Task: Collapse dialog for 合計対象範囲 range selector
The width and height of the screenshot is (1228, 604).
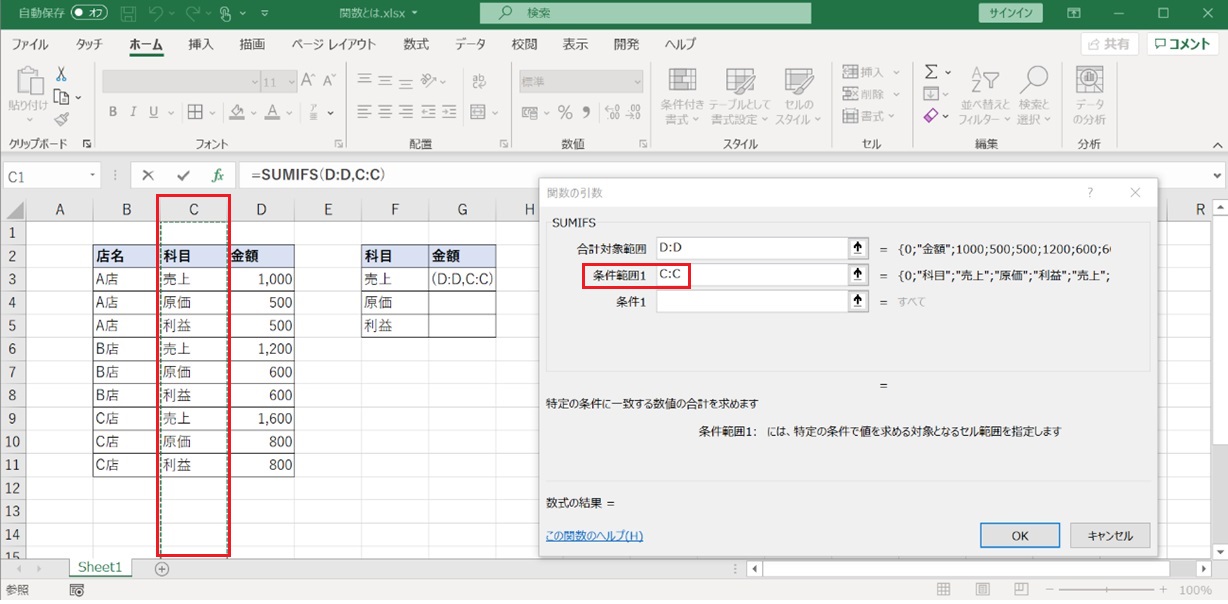Action: [857, 248]
